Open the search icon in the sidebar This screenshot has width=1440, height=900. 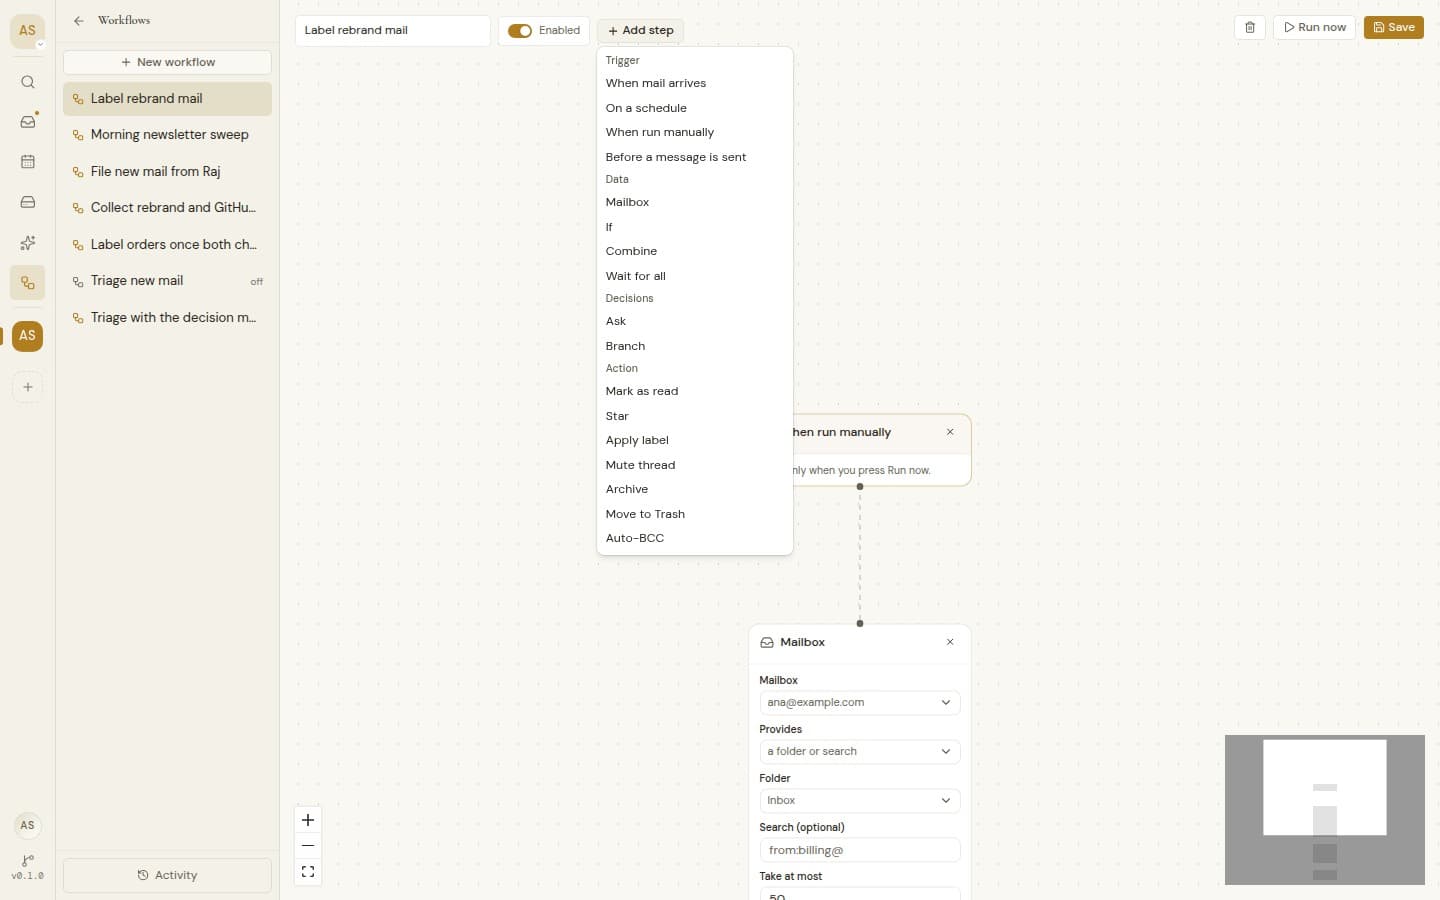28,82
